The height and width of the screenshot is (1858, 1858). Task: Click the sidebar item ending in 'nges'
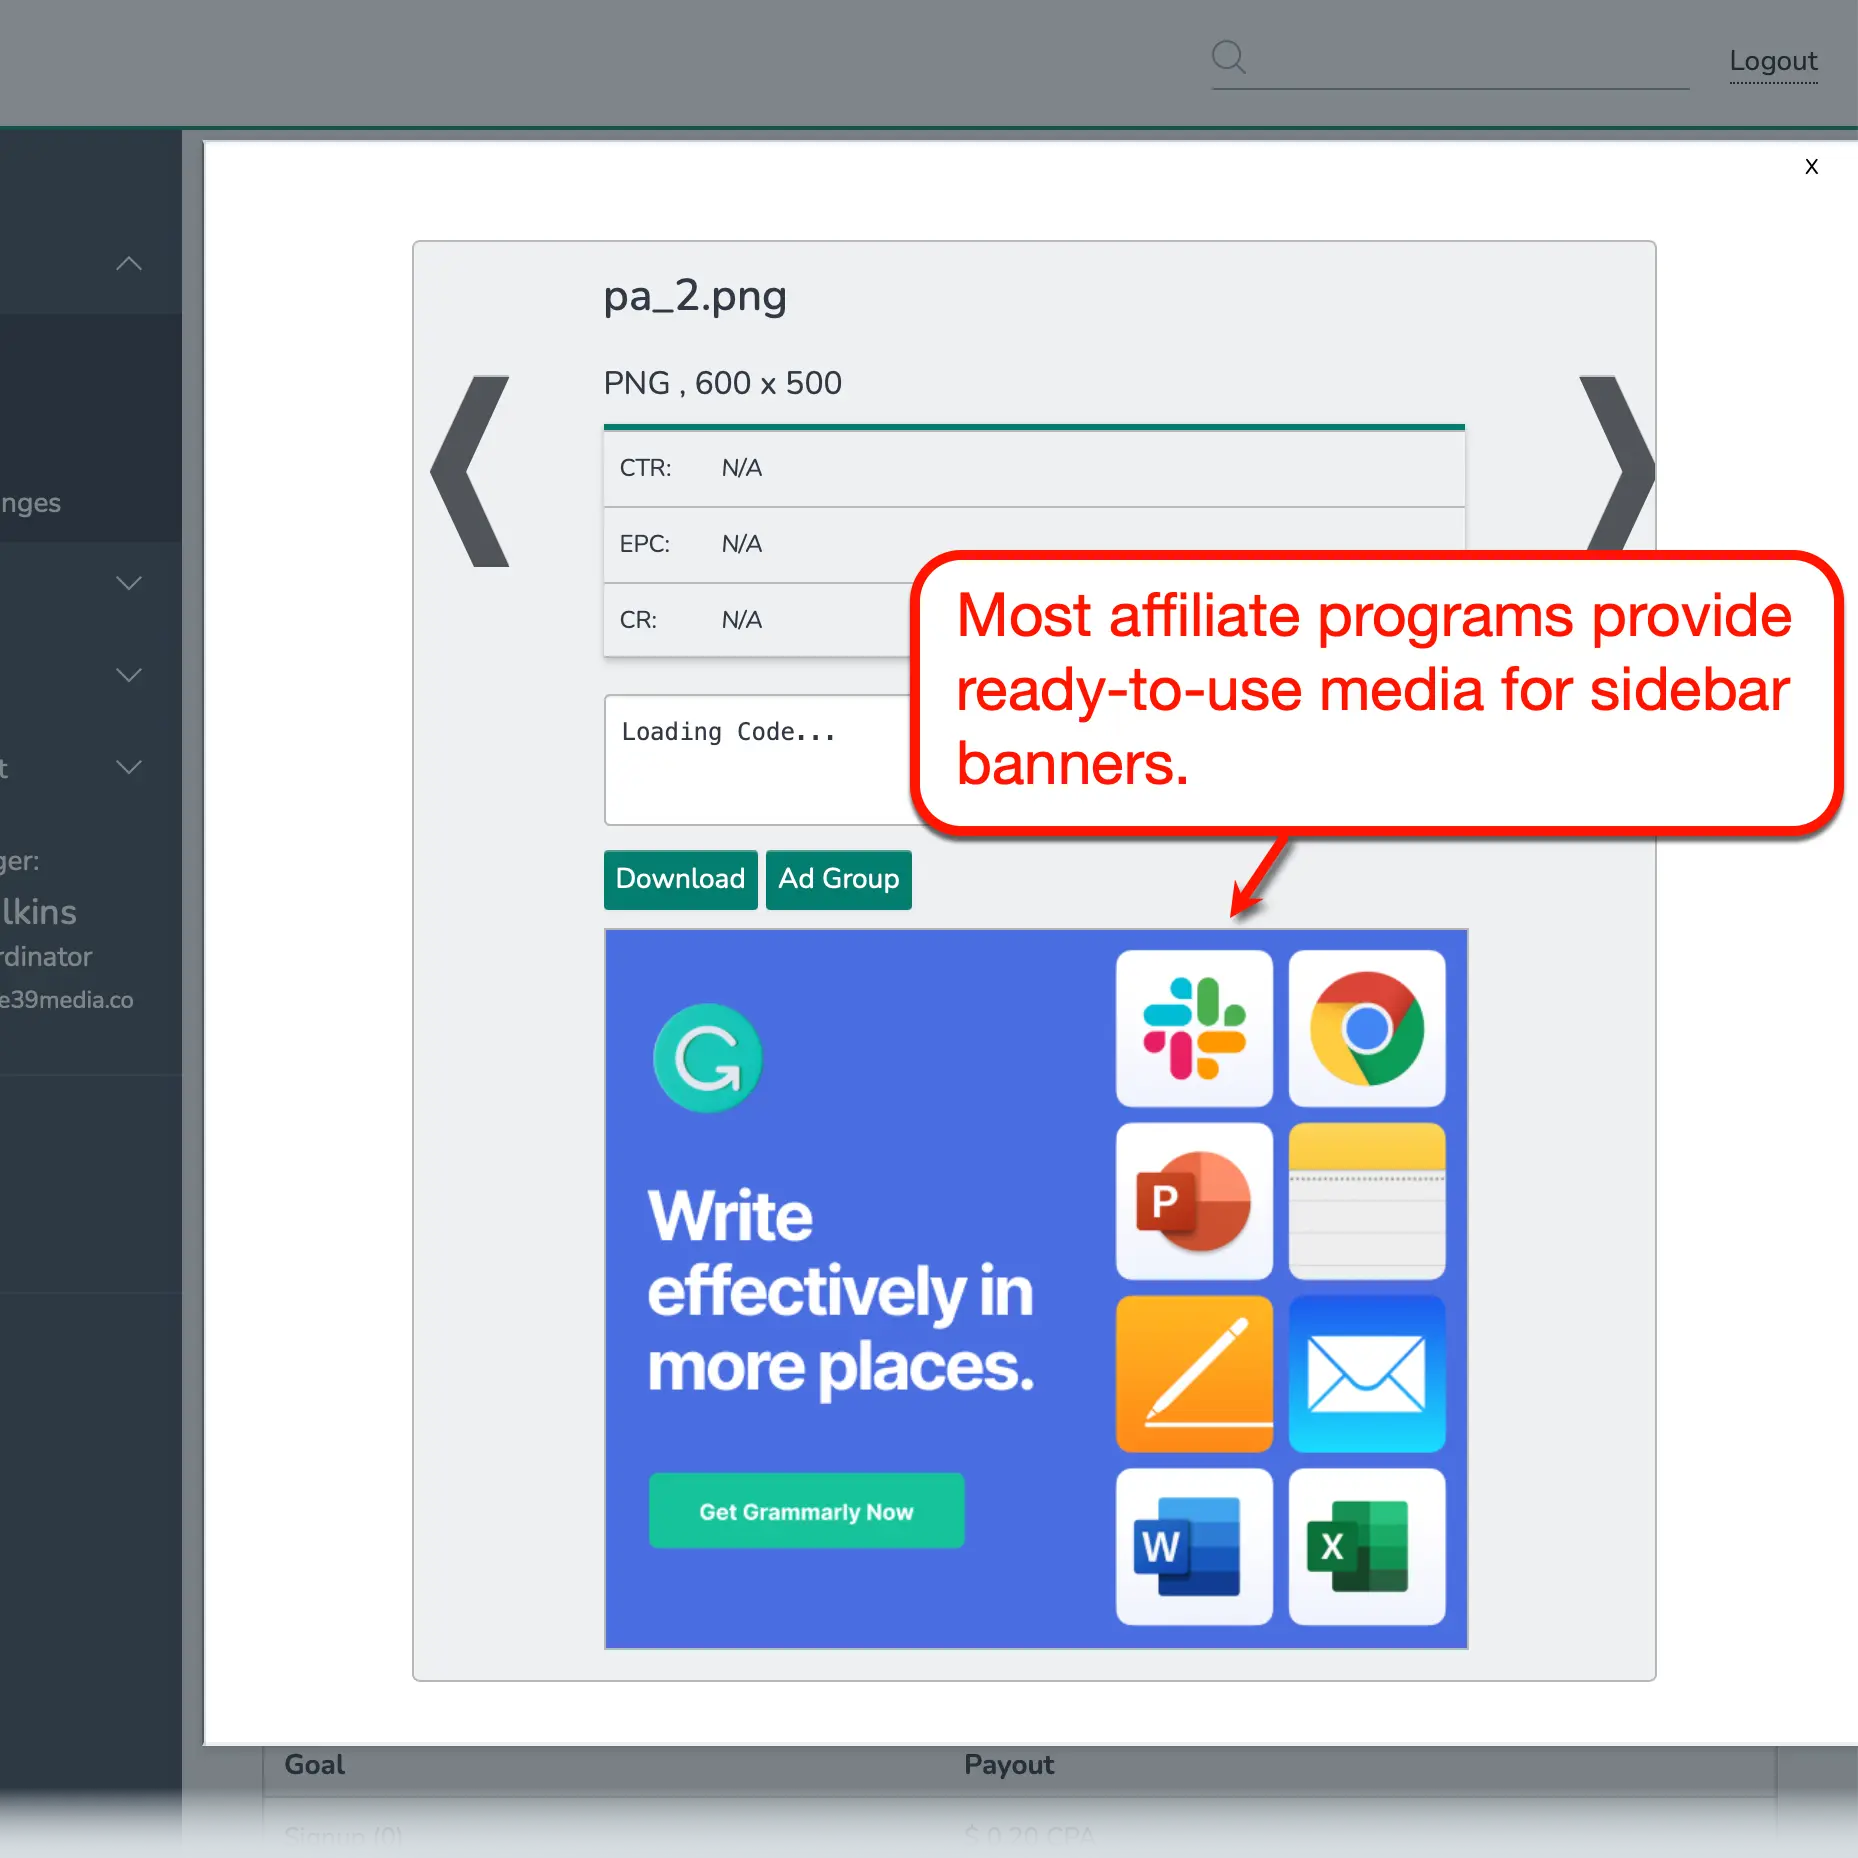click(x=31, y=503)
